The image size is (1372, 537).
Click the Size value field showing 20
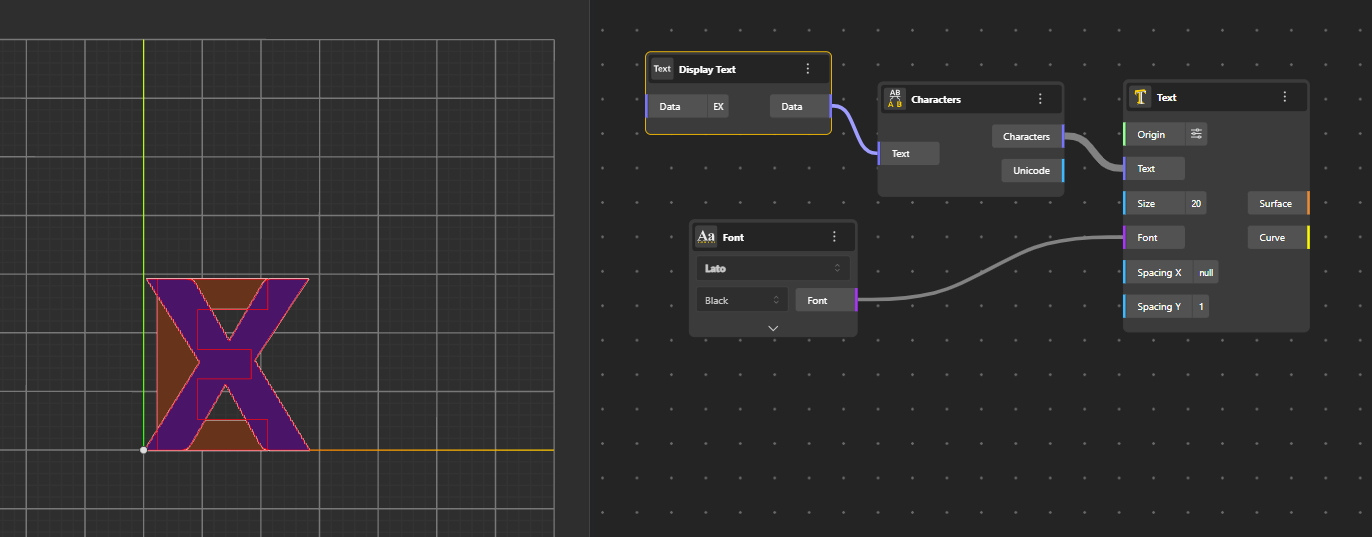(1196, 204)
